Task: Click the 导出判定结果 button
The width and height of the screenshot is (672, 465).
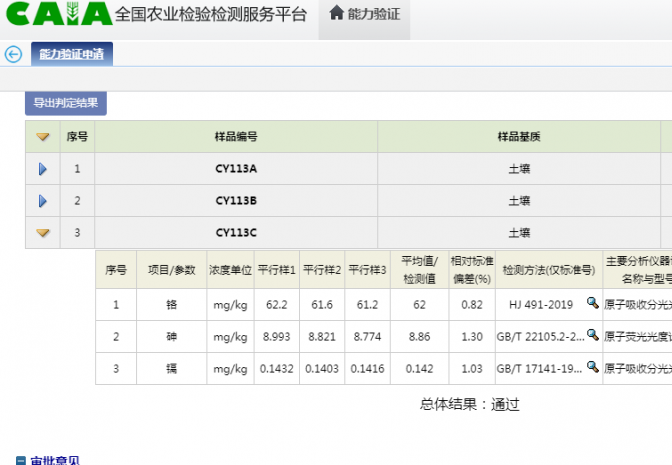Action: point(66,103)
